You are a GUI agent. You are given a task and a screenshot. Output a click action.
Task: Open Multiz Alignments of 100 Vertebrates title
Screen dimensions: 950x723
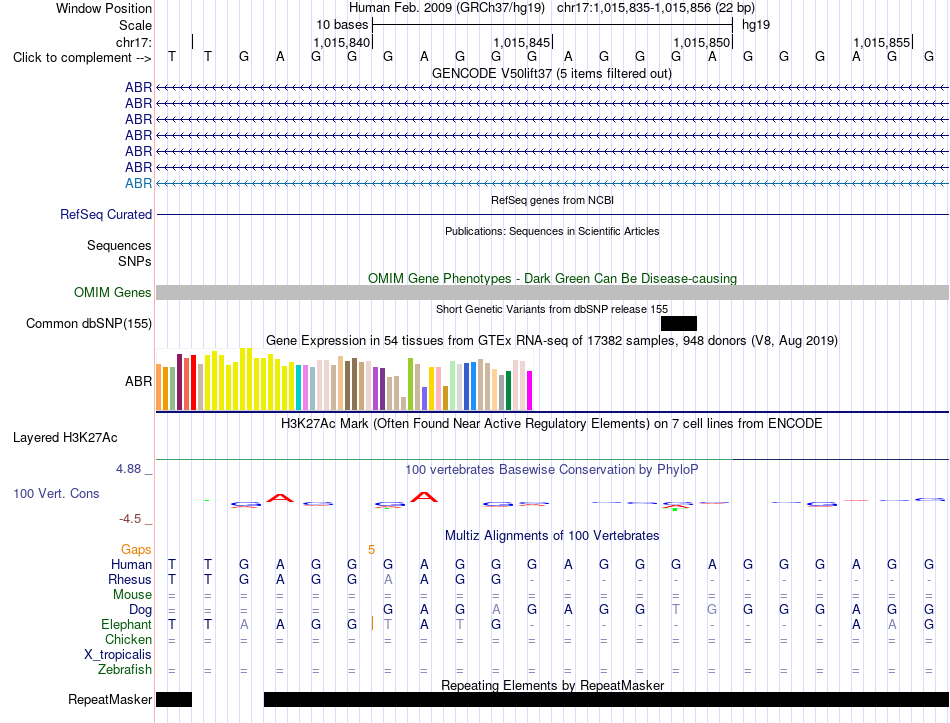[x=552, y=536]
